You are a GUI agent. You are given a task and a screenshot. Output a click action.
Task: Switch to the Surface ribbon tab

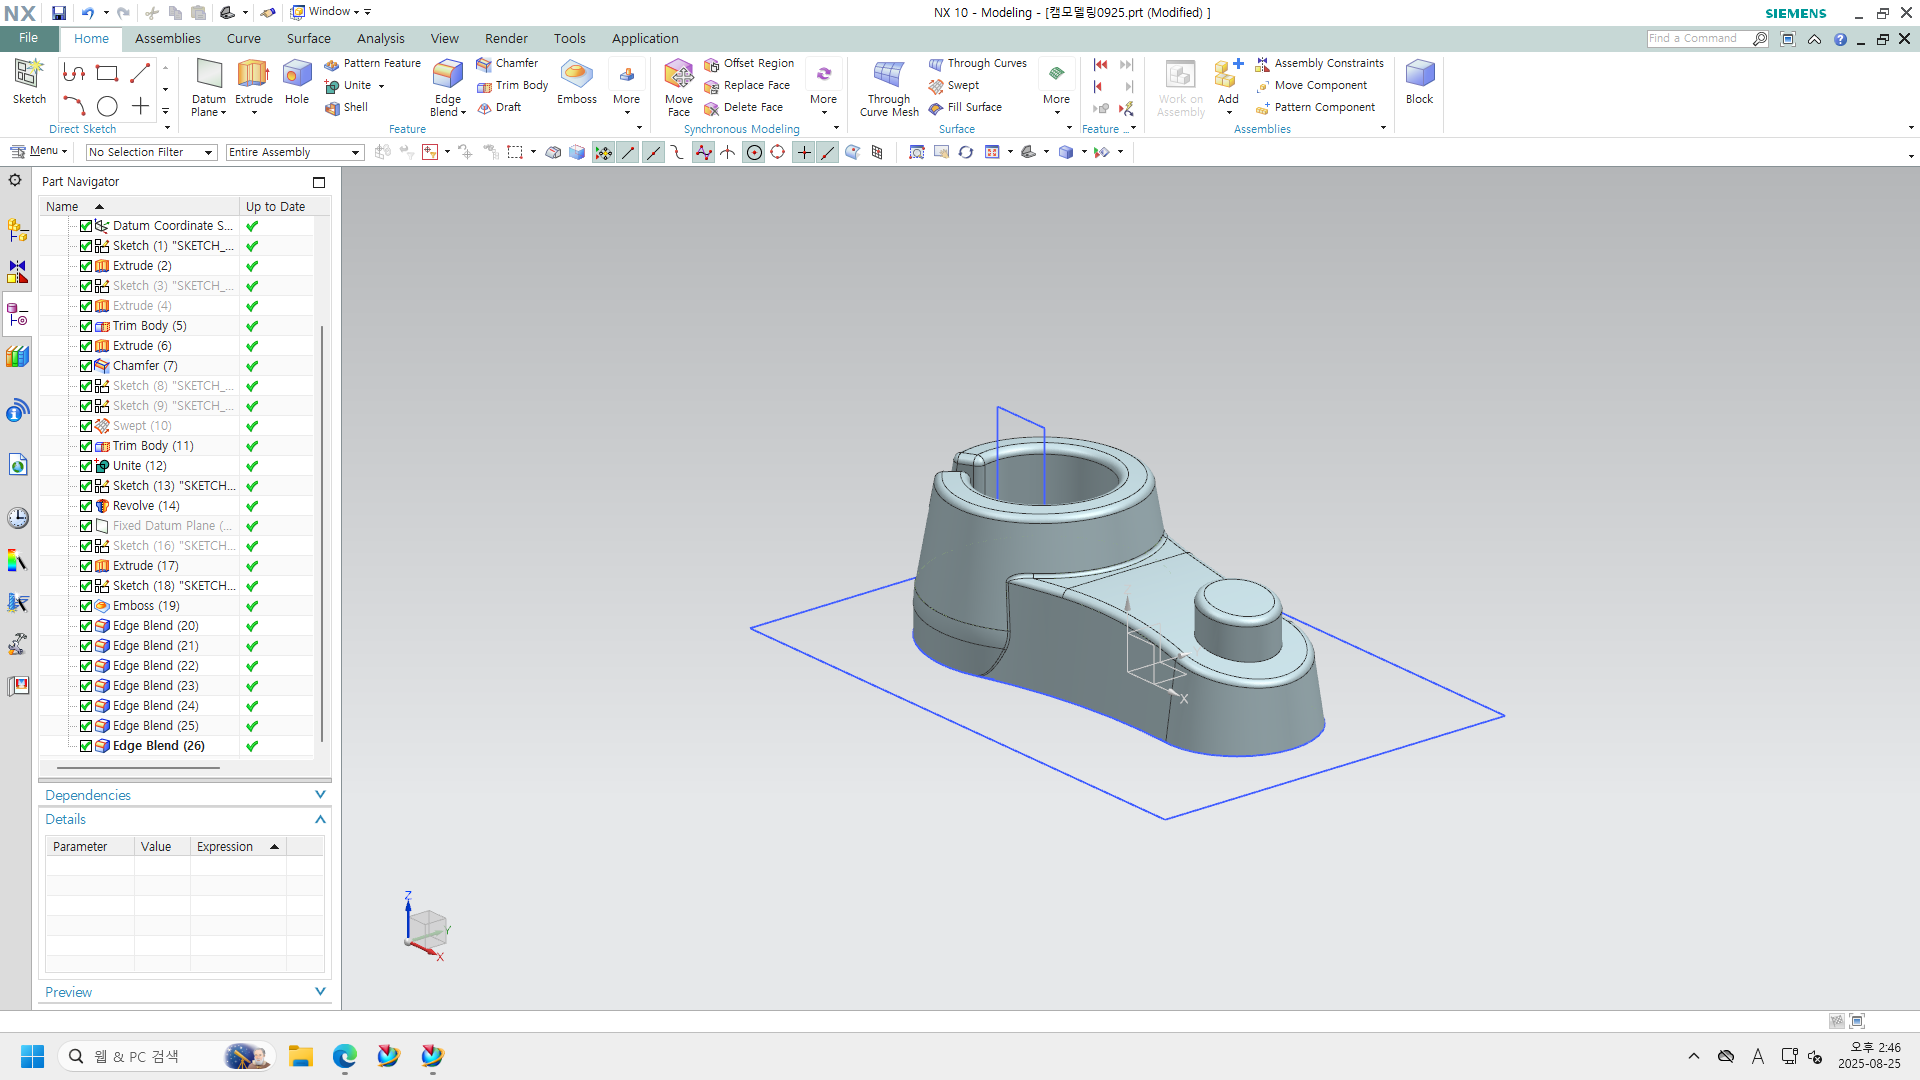[308, 38]
